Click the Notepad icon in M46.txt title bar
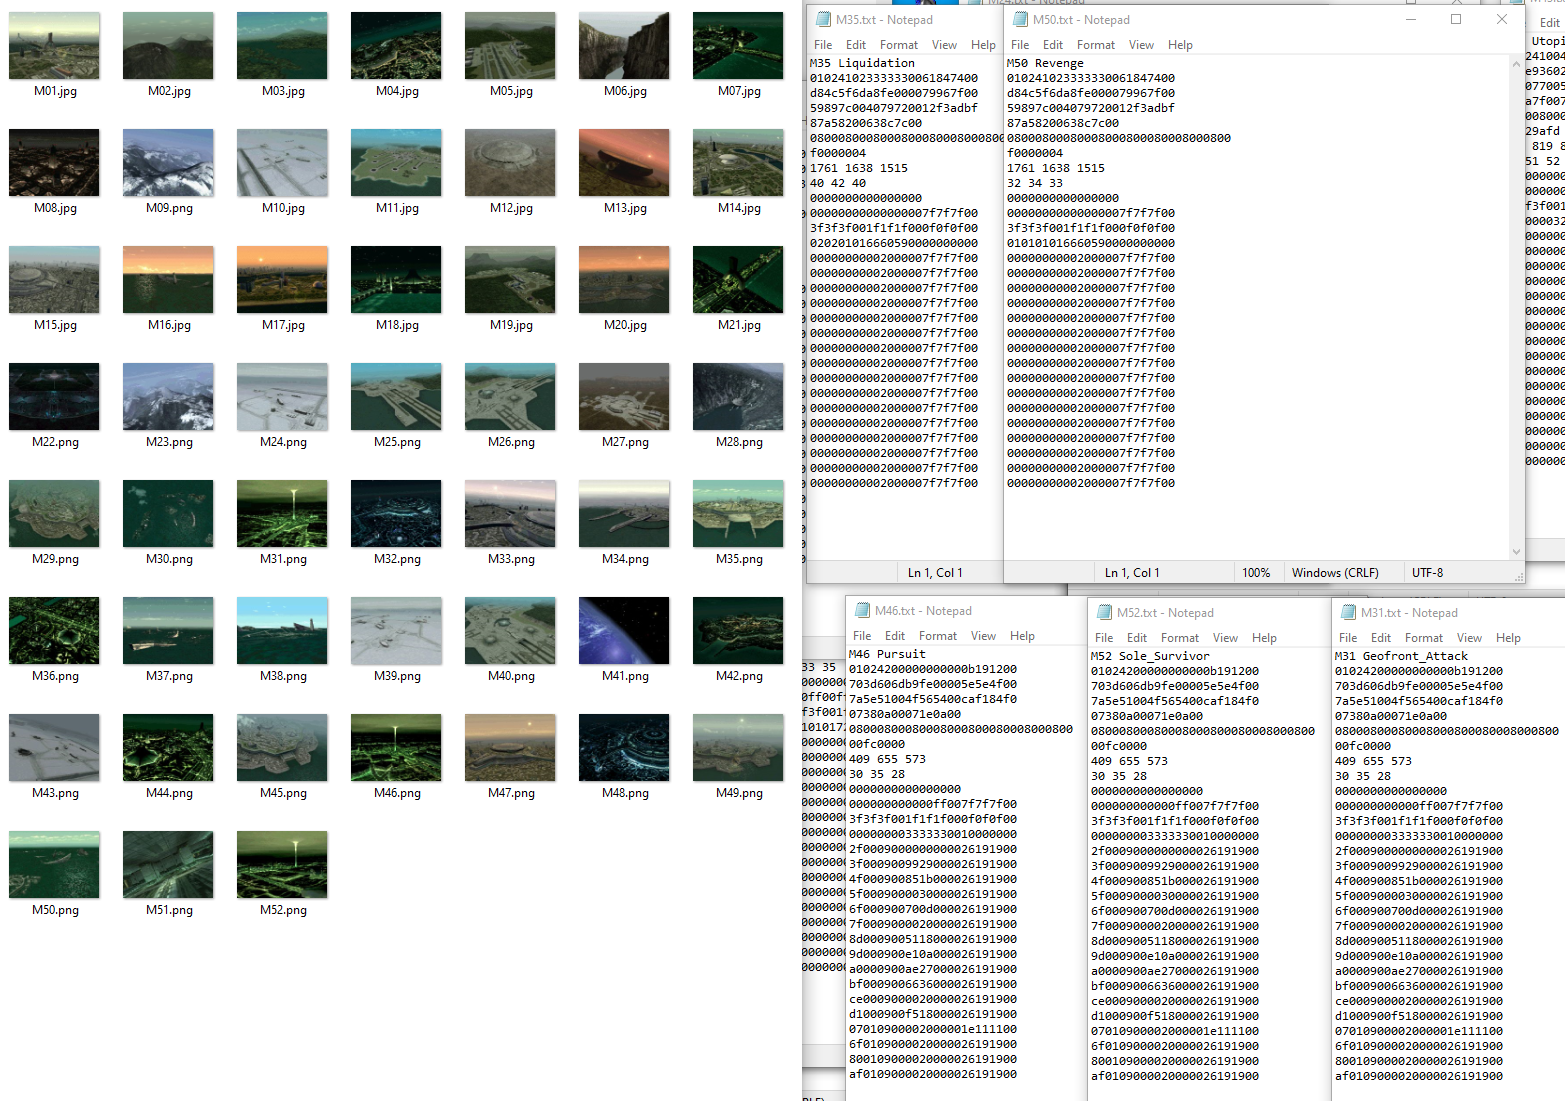 (861, 610)
